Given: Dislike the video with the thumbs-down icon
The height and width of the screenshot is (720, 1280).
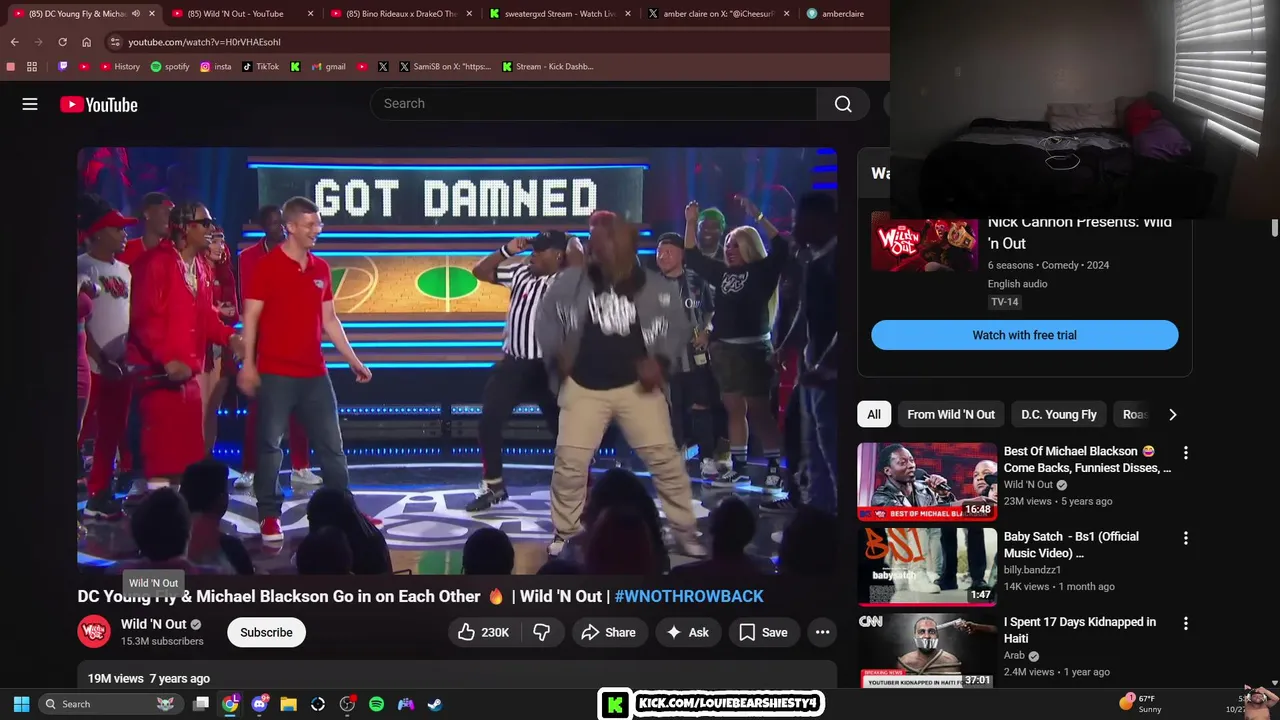Looking at the screenshot, I should [x=542, y=632].
